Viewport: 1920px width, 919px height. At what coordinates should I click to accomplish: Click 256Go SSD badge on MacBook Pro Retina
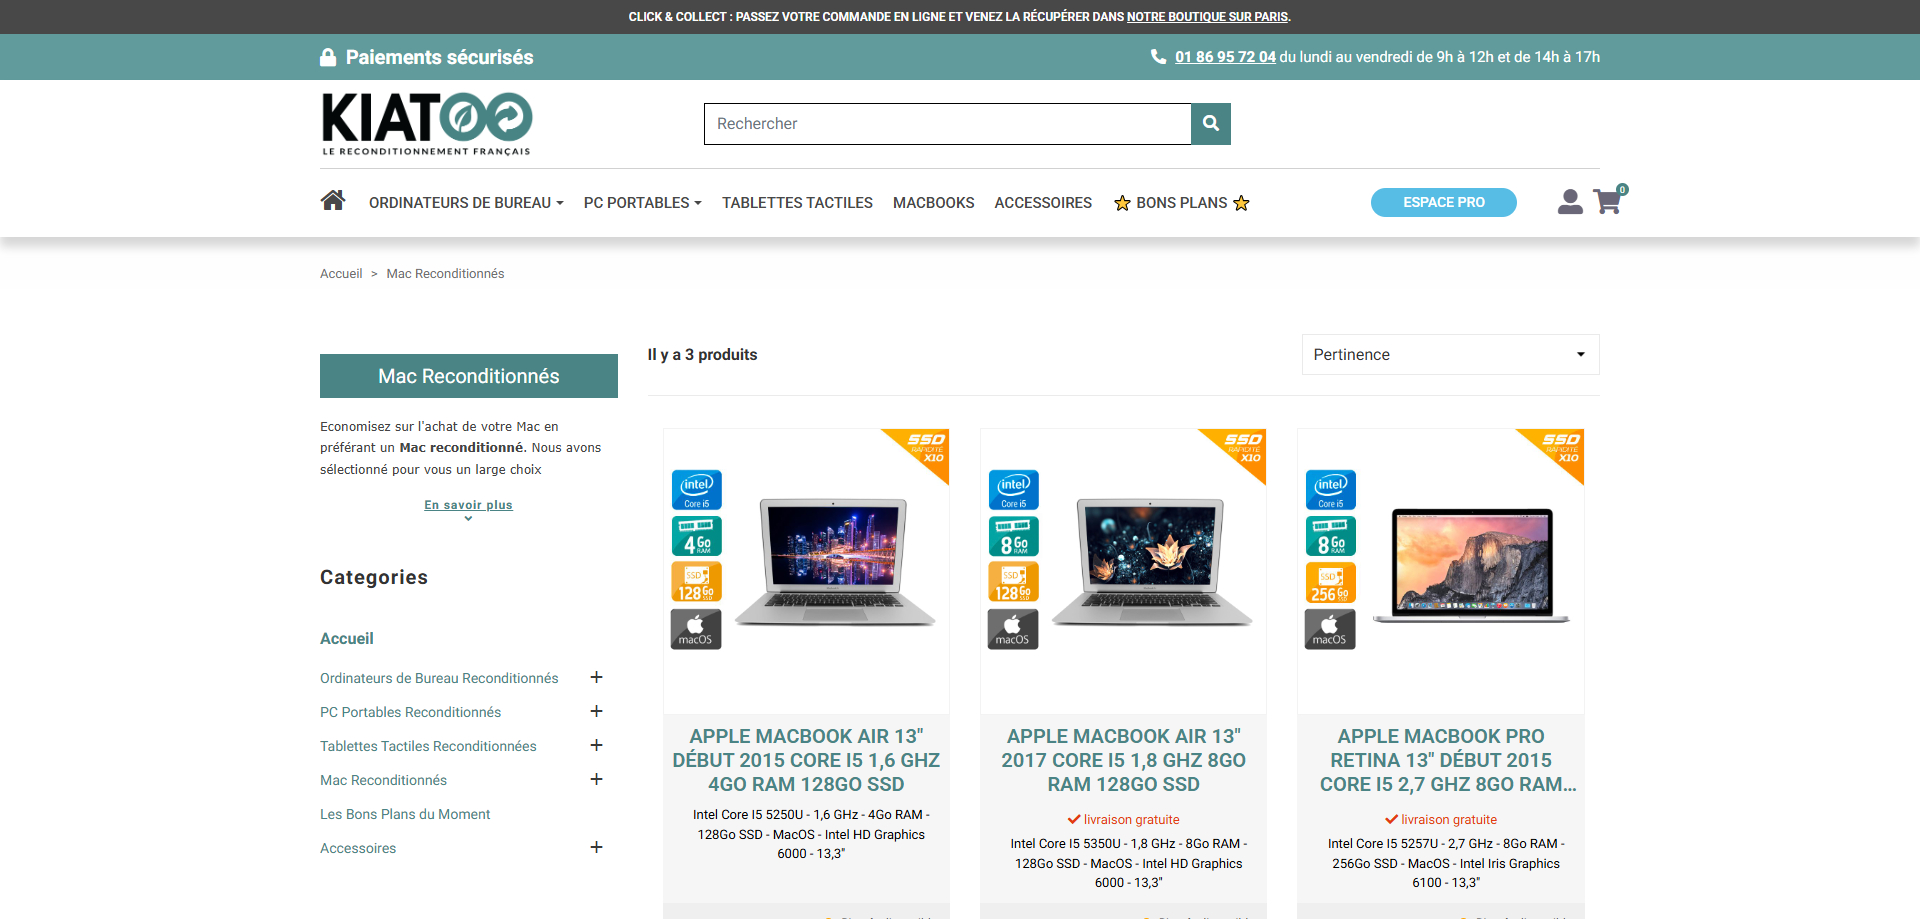click(1330, 582)
